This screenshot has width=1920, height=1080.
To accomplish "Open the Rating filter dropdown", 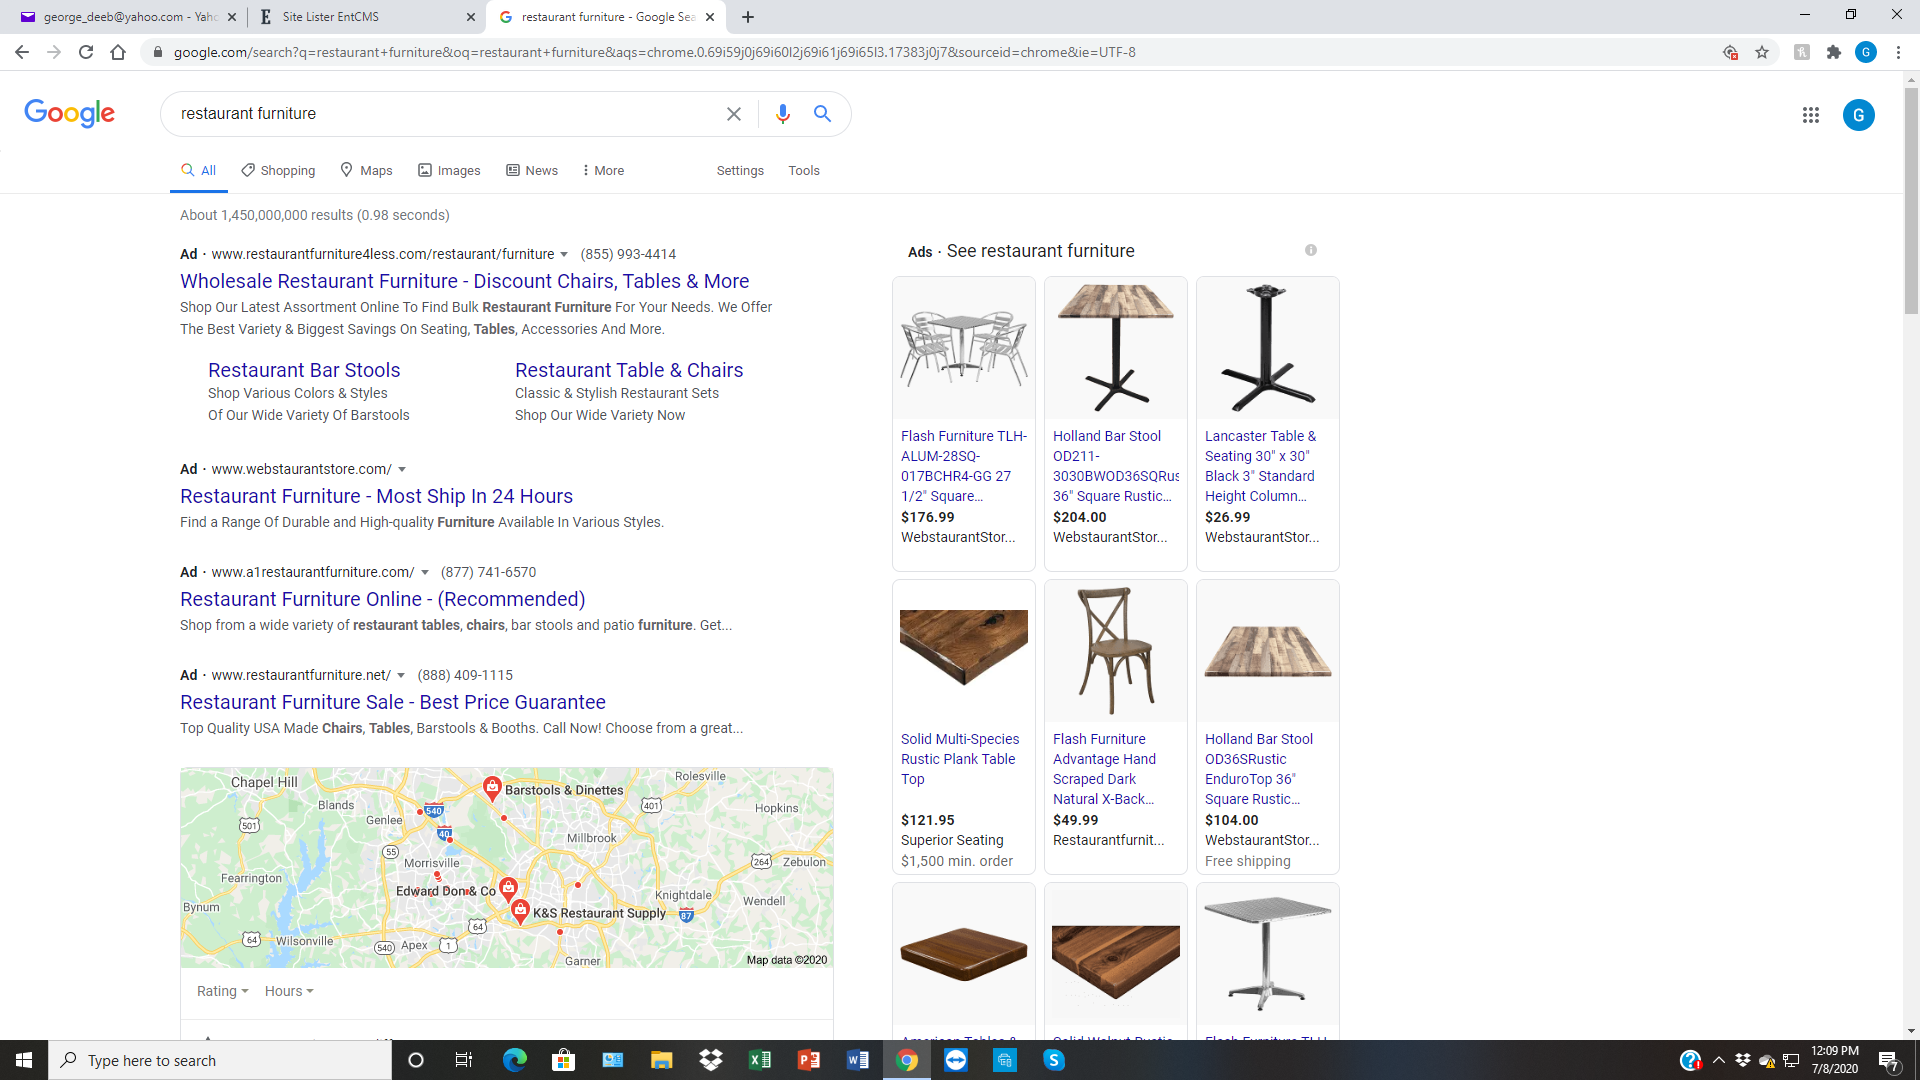I will tap(222, 991).
